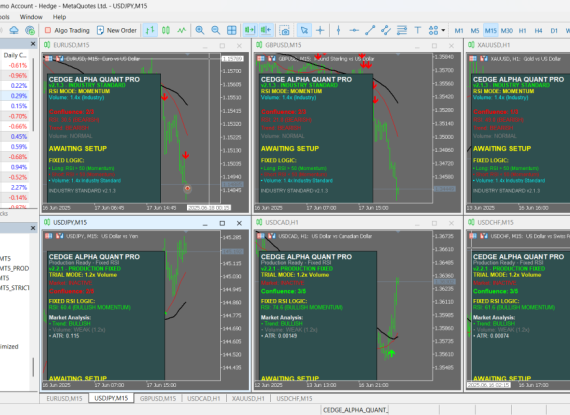570x415 pixels.
Task: Switch to the M30 timeframe
Action: (507, 31)
